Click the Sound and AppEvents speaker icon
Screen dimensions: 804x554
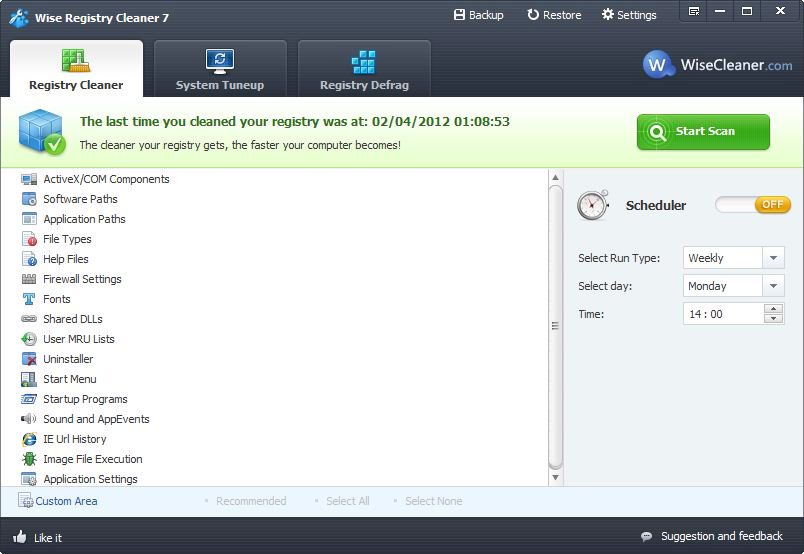29,419
